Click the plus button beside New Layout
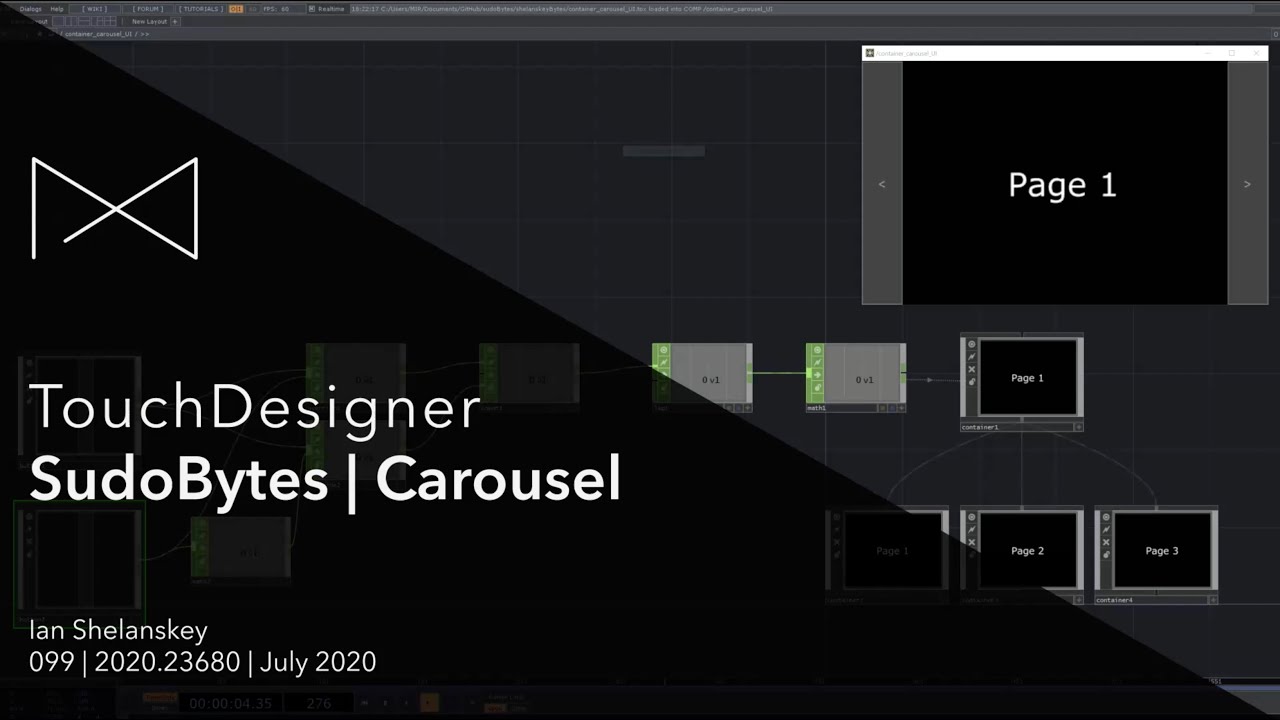The height and width of the screenshot is (720, 1280). click(176, 21)
